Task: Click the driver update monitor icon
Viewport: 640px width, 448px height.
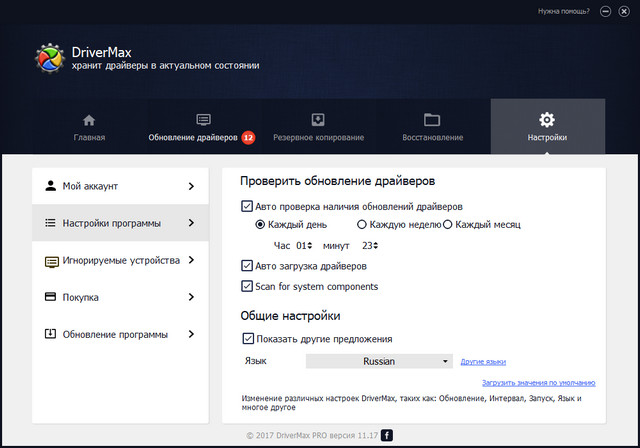Action: coord(203,119)
